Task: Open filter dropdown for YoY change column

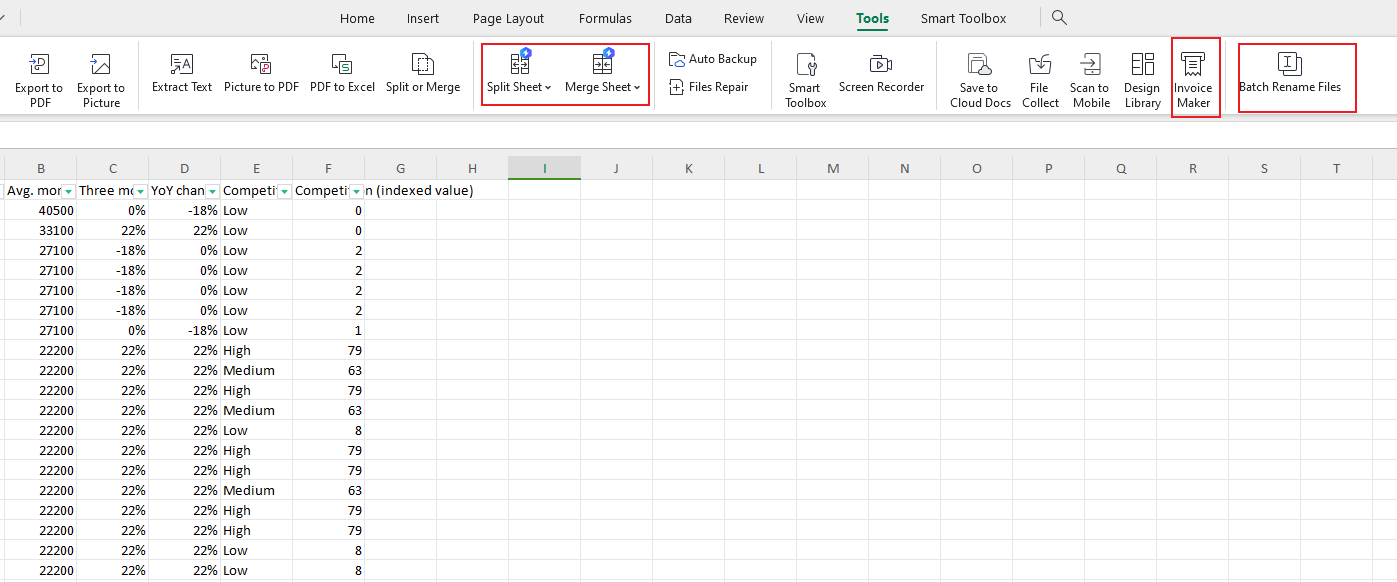Action: pos(212,191)
